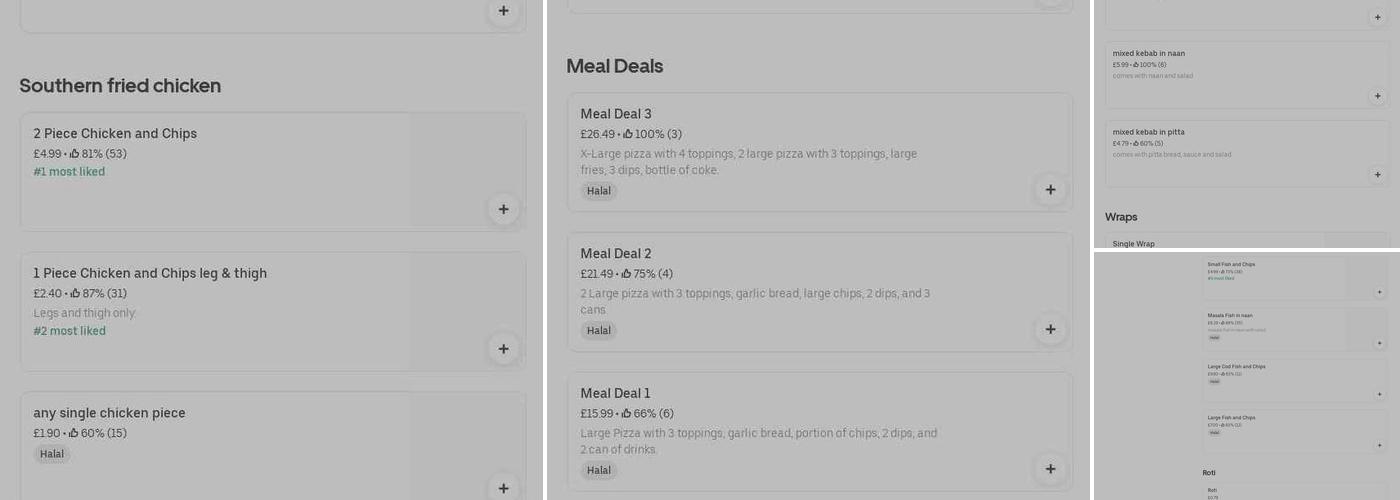Open the Single Wrap menu item
Image resolution: width=1400 pixels, height=500 pixels.
point(1134,244)
